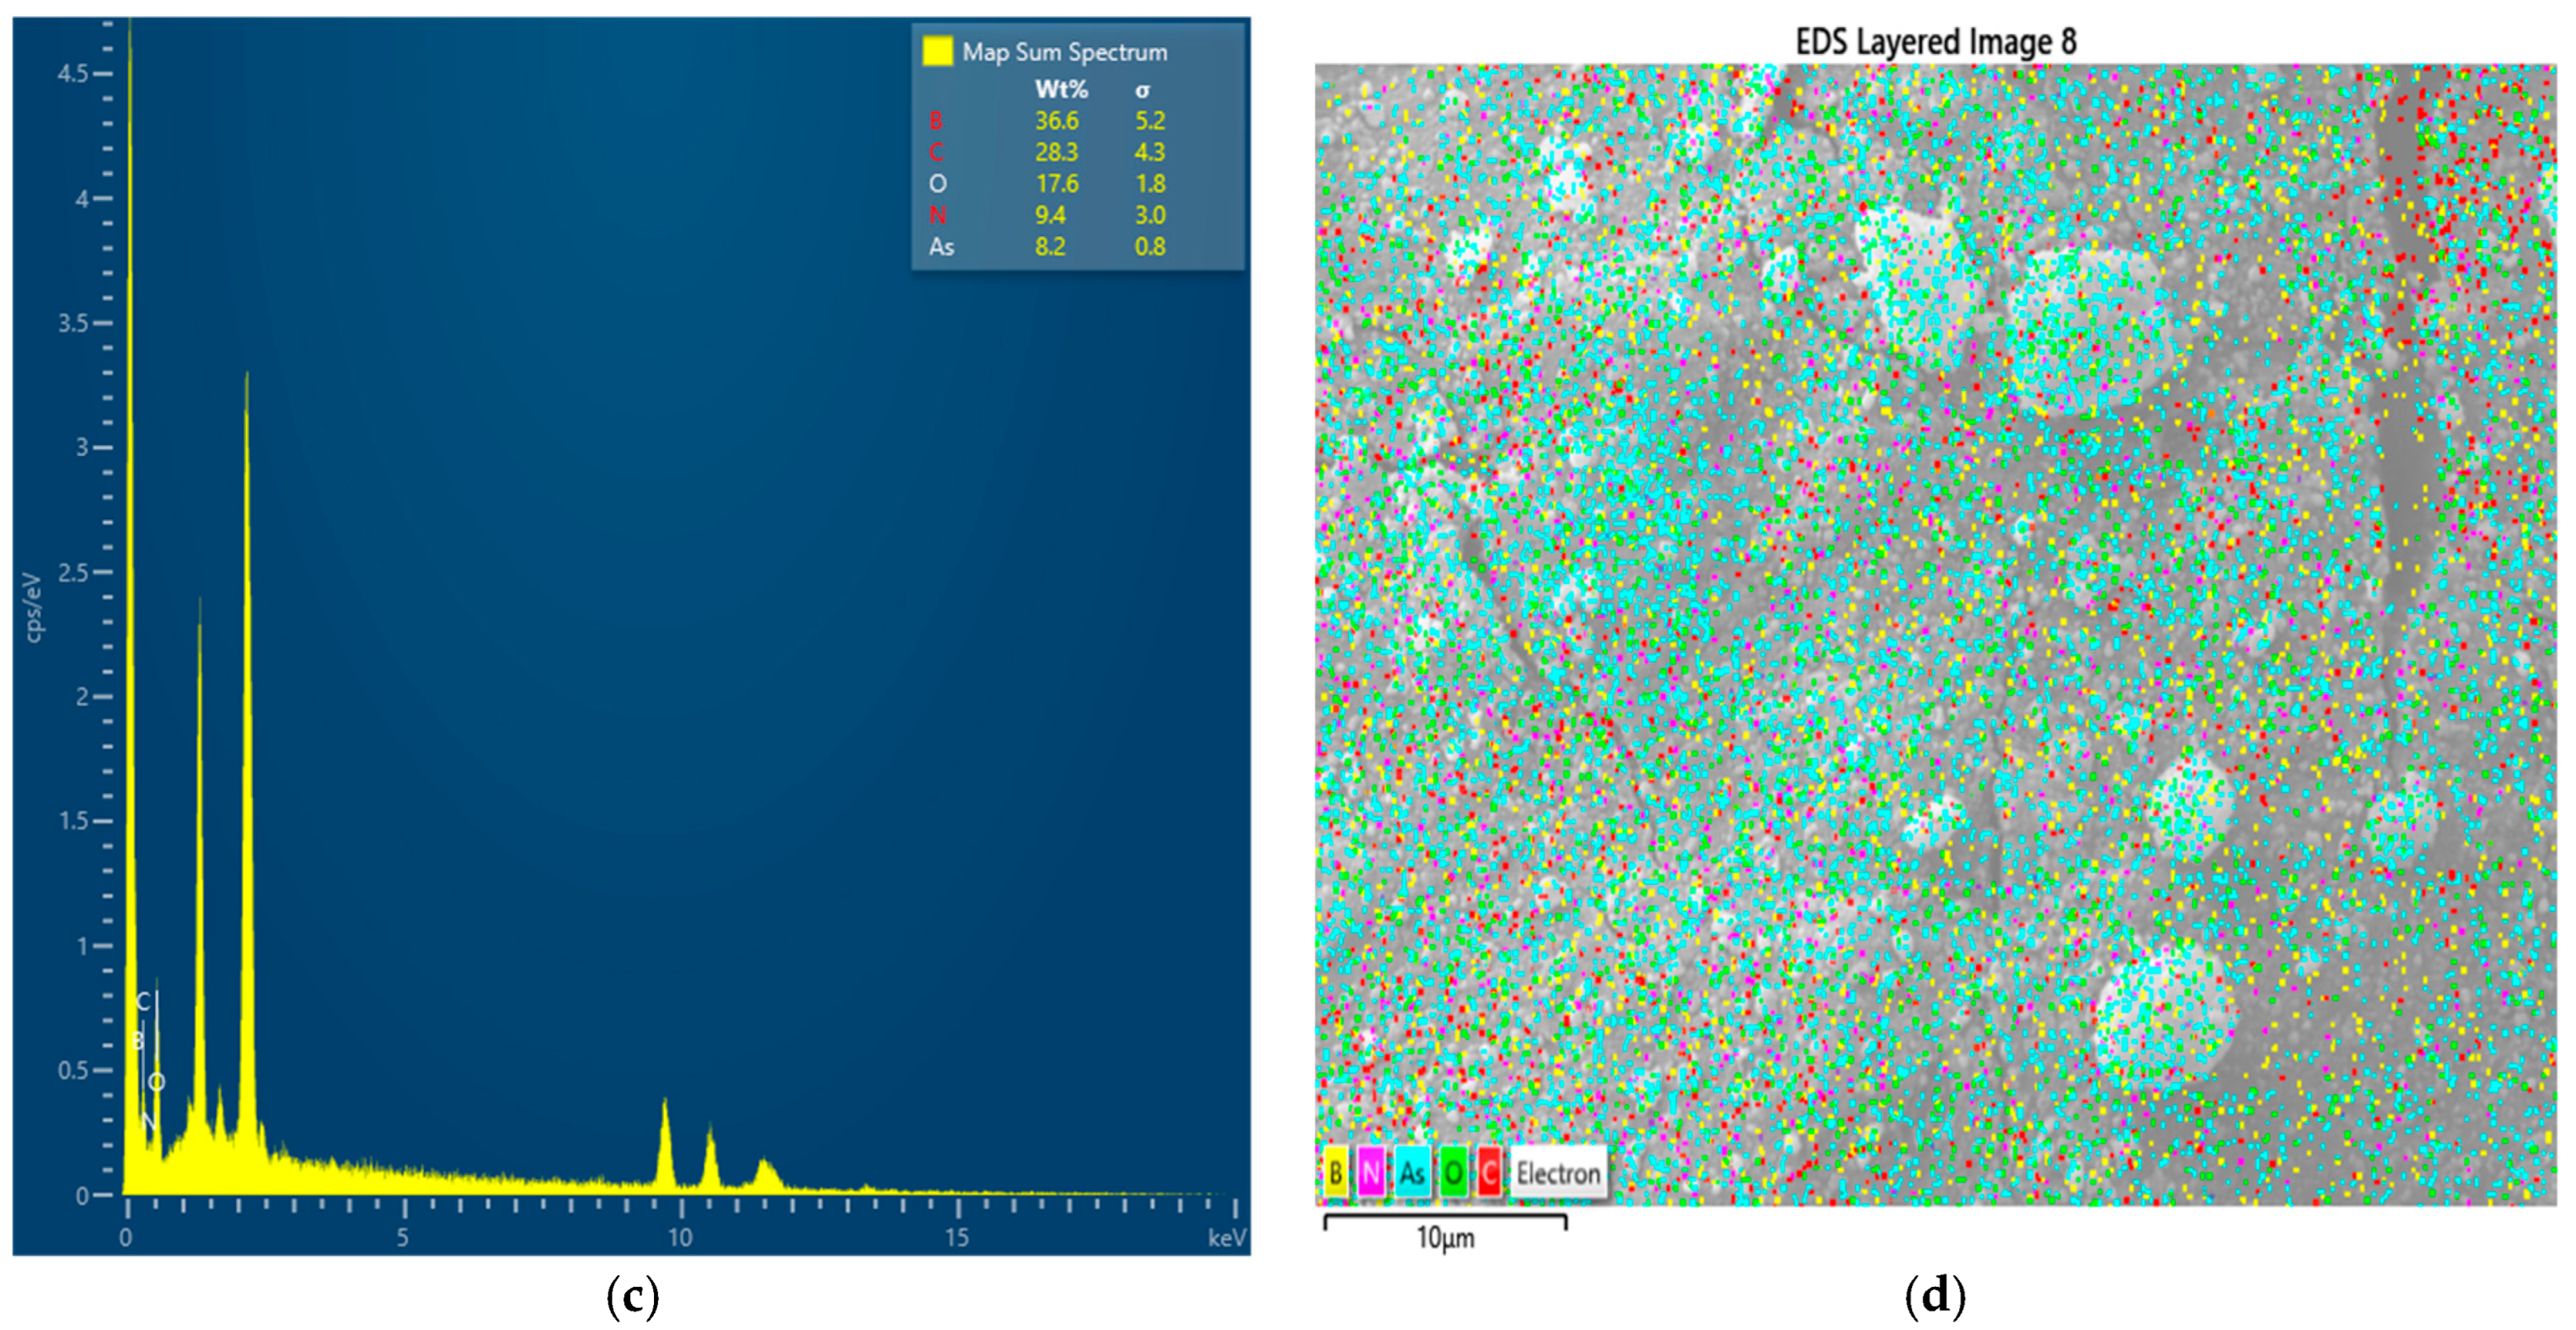Screen dimensions: 2576x1330
Task: Click the keV axis unit label
Action: pyautogui.click(x=1227, y=1238)
